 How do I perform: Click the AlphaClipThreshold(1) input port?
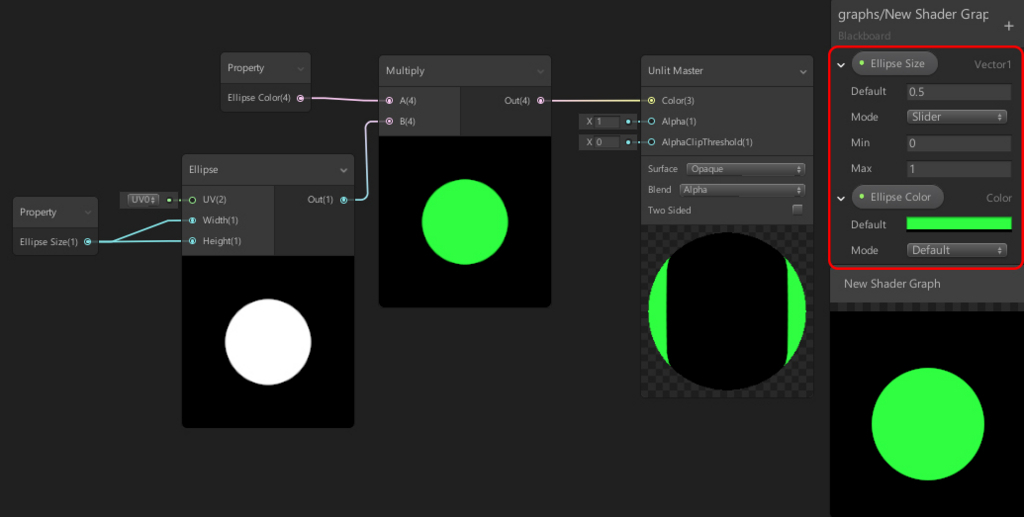pos(651,142)
